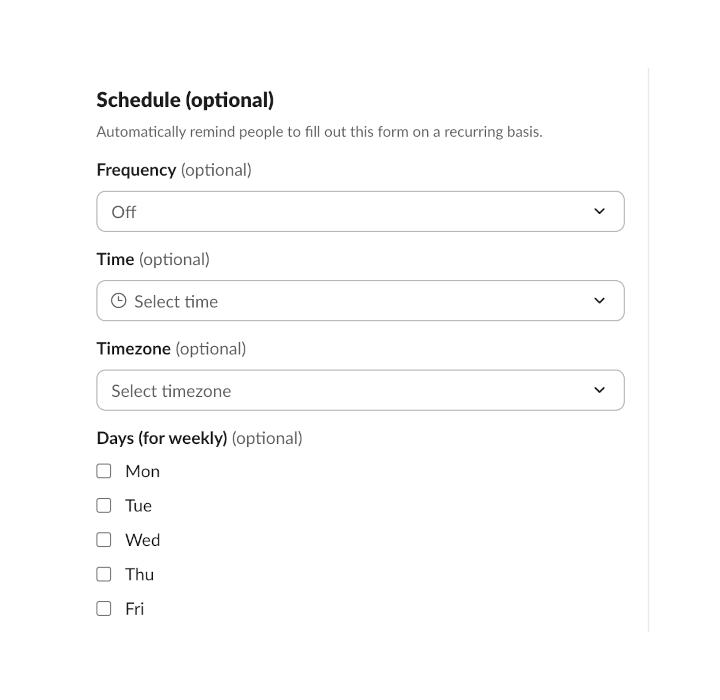Tick the Tue checkbox

pos(104,505)
